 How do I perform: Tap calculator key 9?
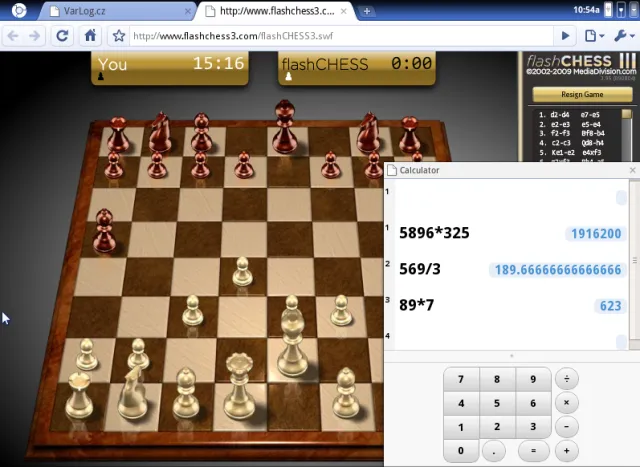pos(533,379)
